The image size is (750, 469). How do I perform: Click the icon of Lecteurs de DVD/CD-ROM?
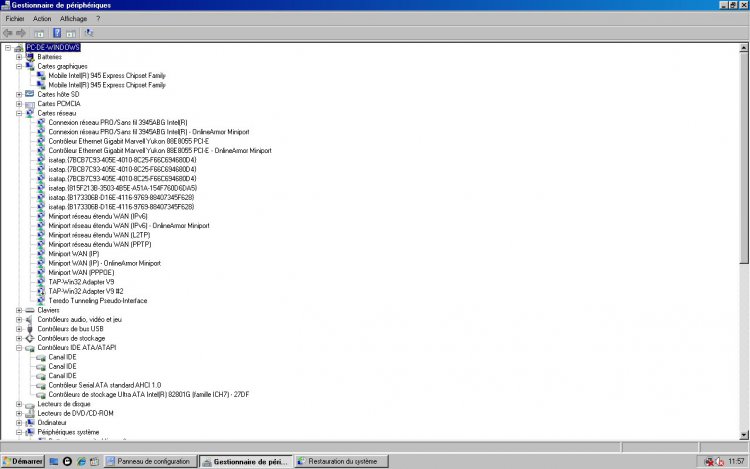(x=30, y=413)
